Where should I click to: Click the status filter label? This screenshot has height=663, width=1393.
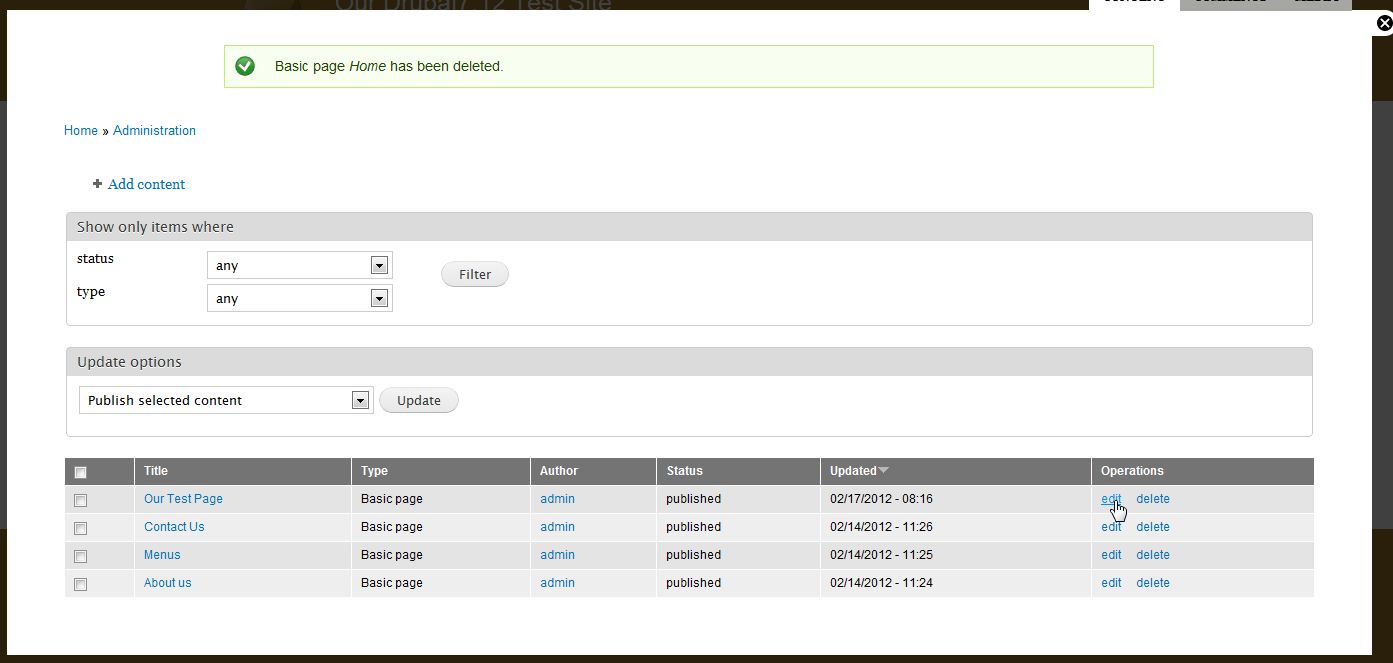coord(95,258)
